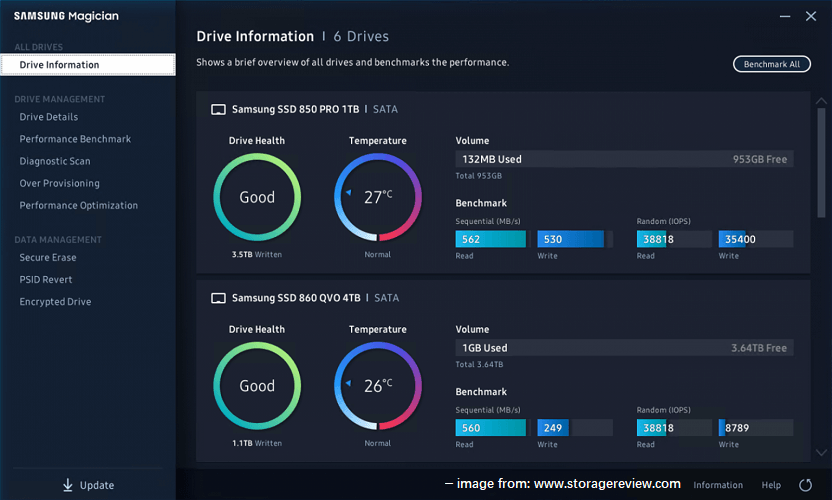Viewport: 832px width, 500px height.
Task: Click the 35400 random write bar
Action: click(756, 239)
